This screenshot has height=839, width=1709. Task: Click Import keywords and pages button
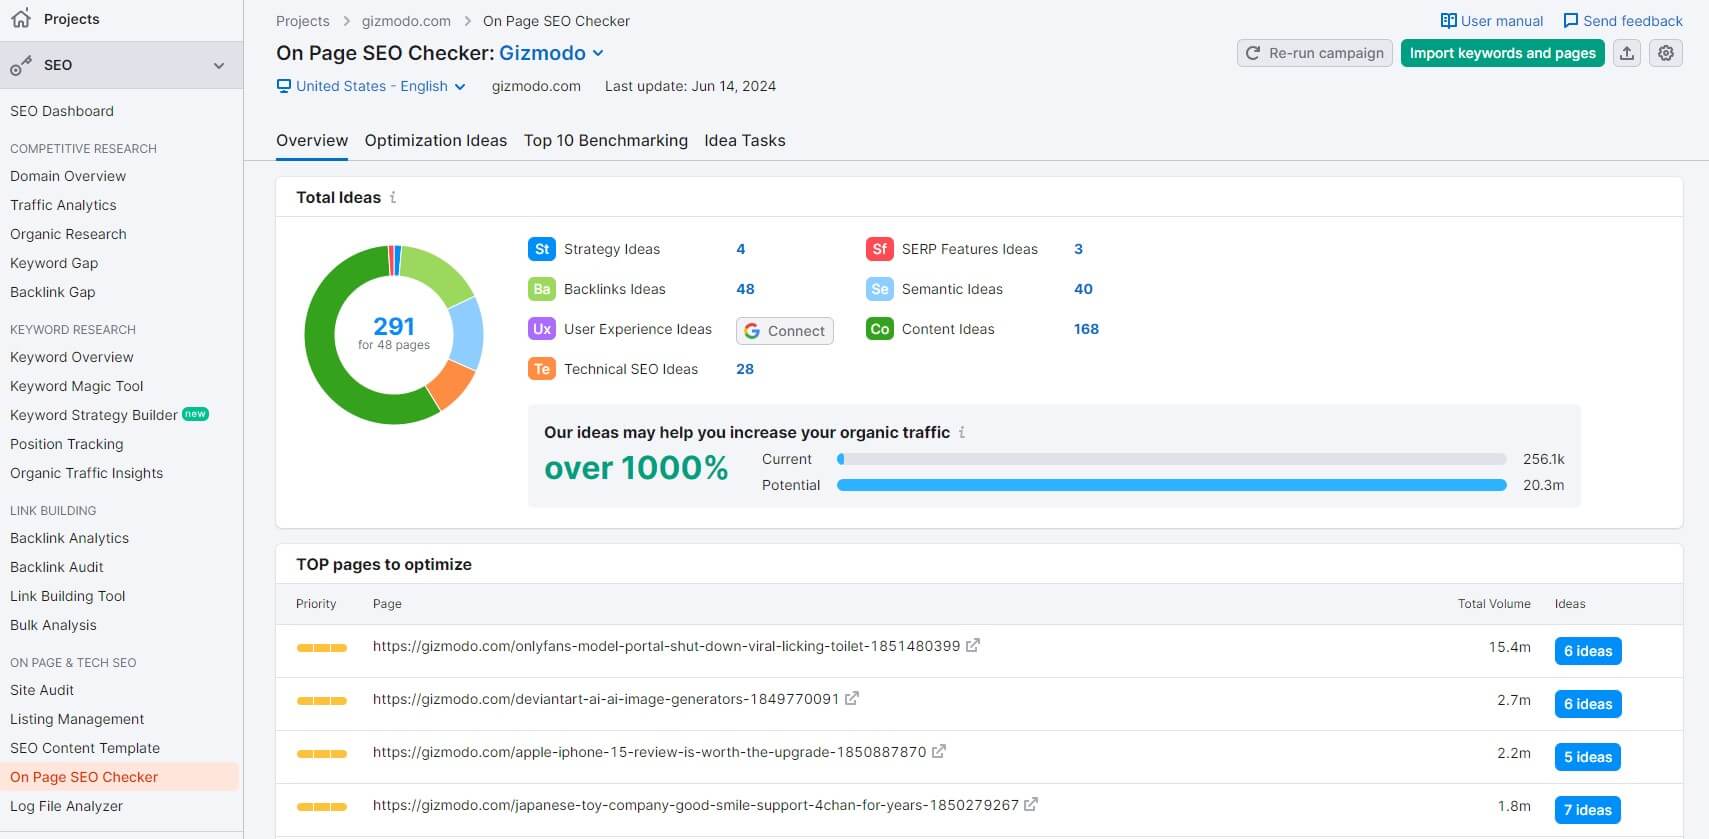point(1503,53)
